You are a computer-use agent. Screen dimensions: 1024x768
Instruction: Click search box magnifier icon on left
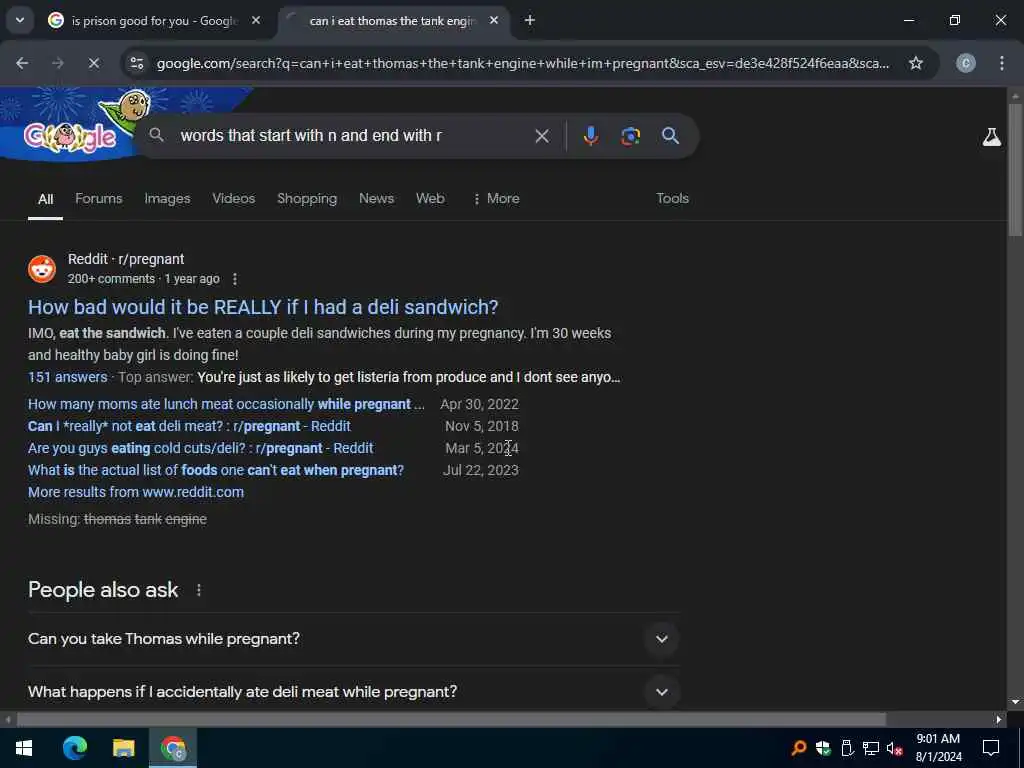point(156,135)
